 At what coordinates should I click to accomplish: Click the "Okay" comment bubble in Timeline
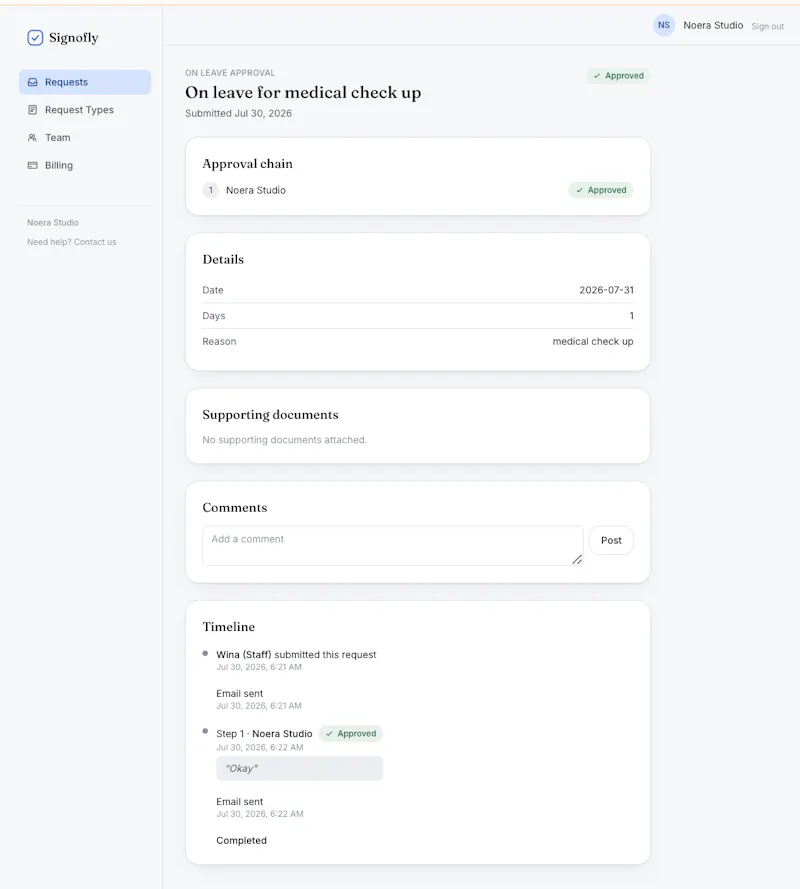(299, 768)
